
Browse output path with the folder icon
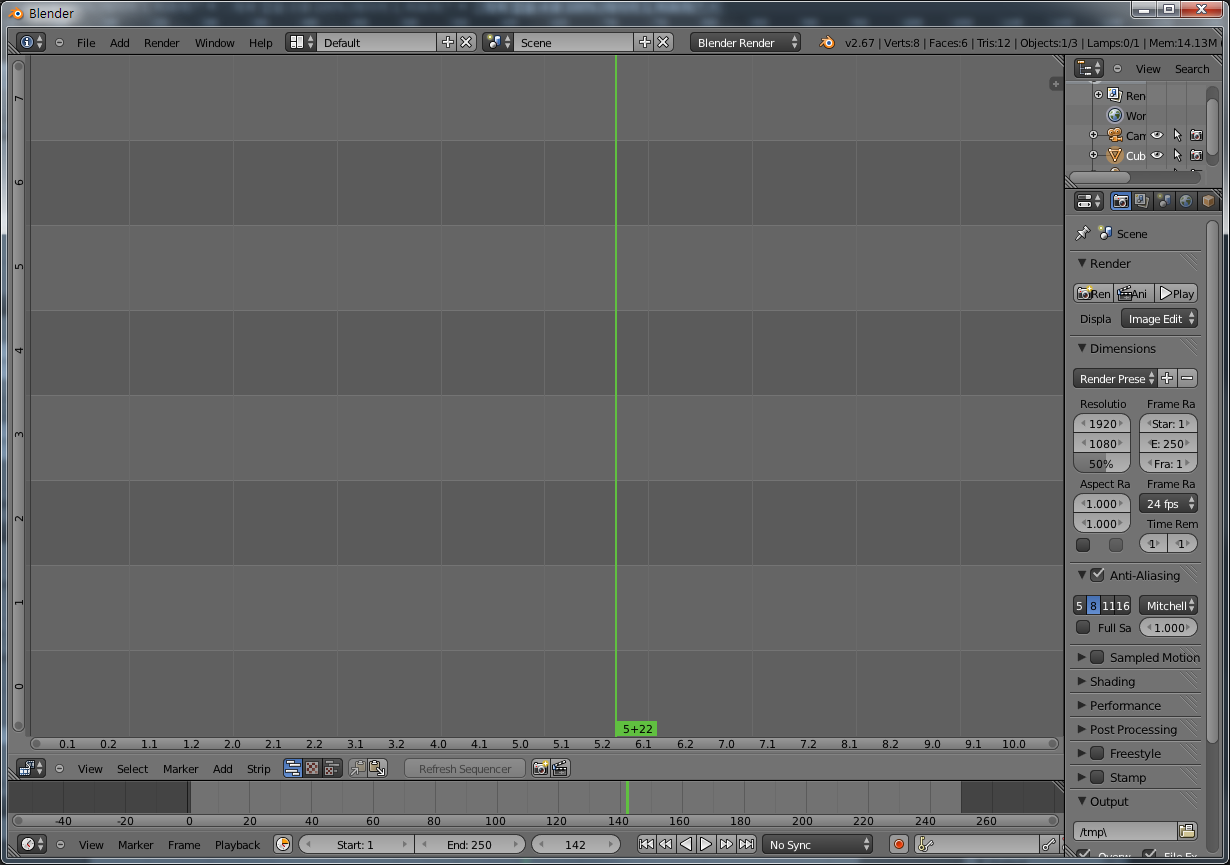tap(1187, 831)
